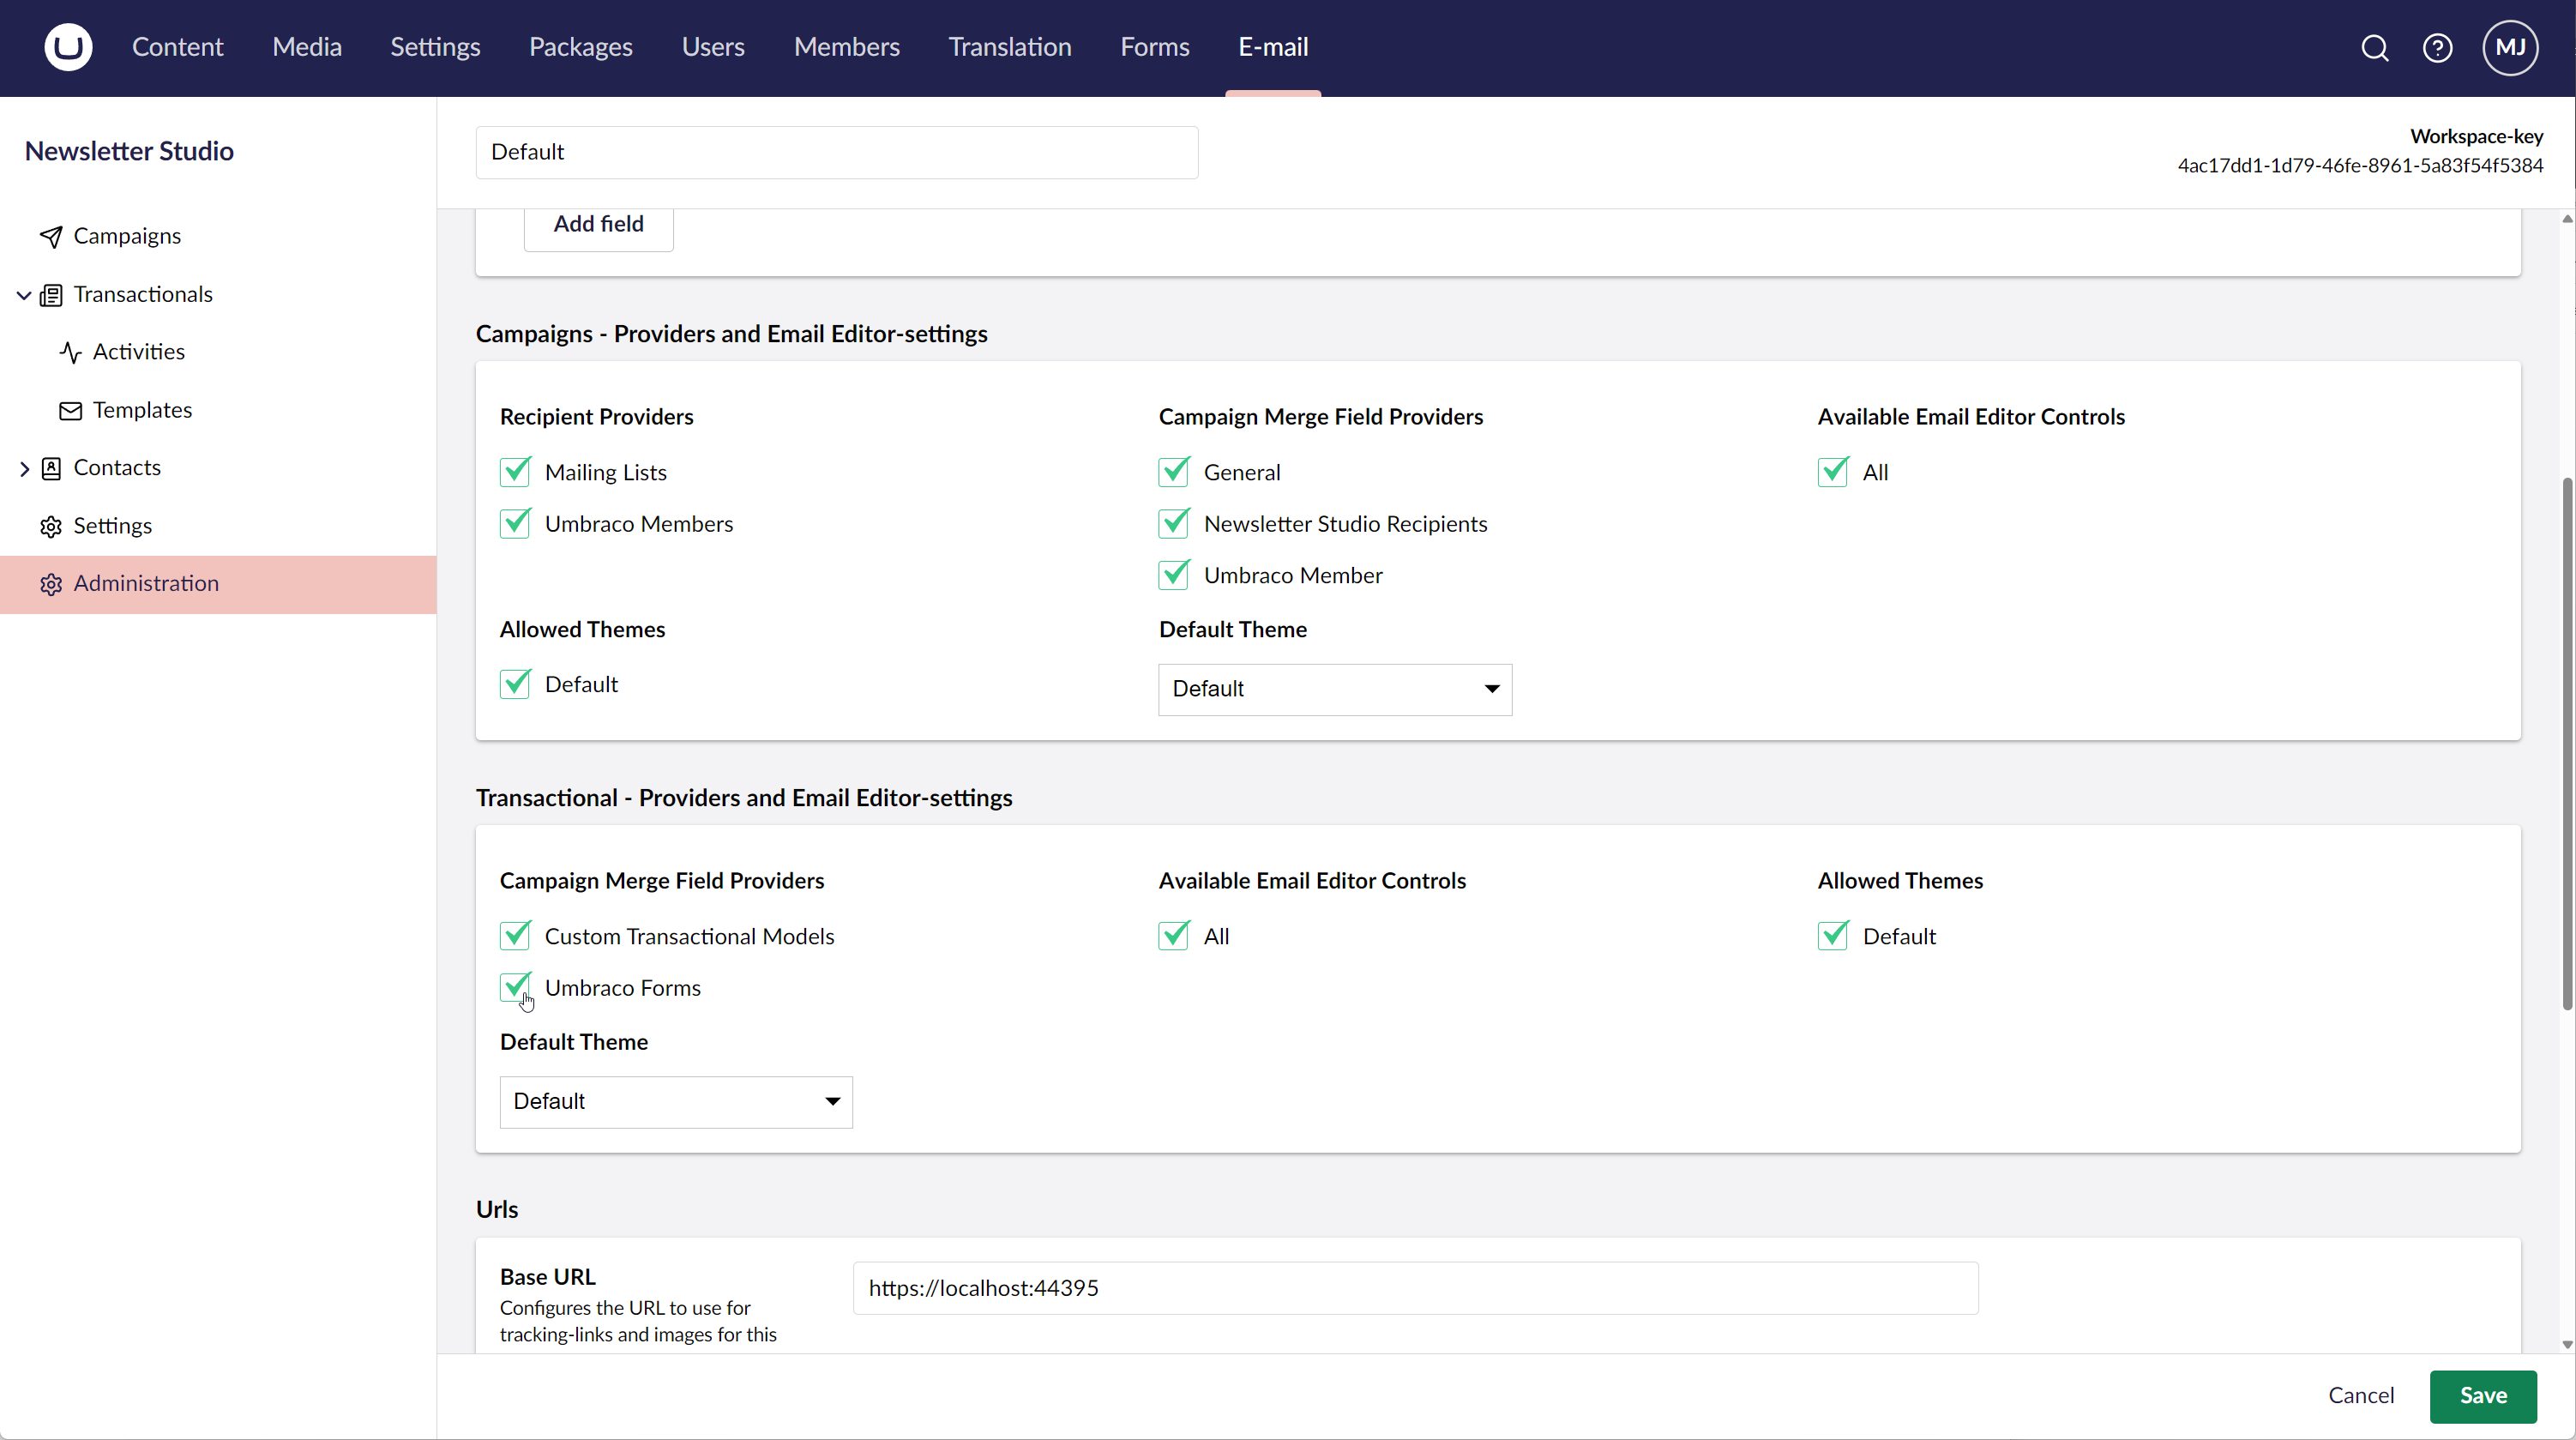This screenshot has width=2576, height=1440.
Task: Click the Cancel button
Action: 2361,1396
